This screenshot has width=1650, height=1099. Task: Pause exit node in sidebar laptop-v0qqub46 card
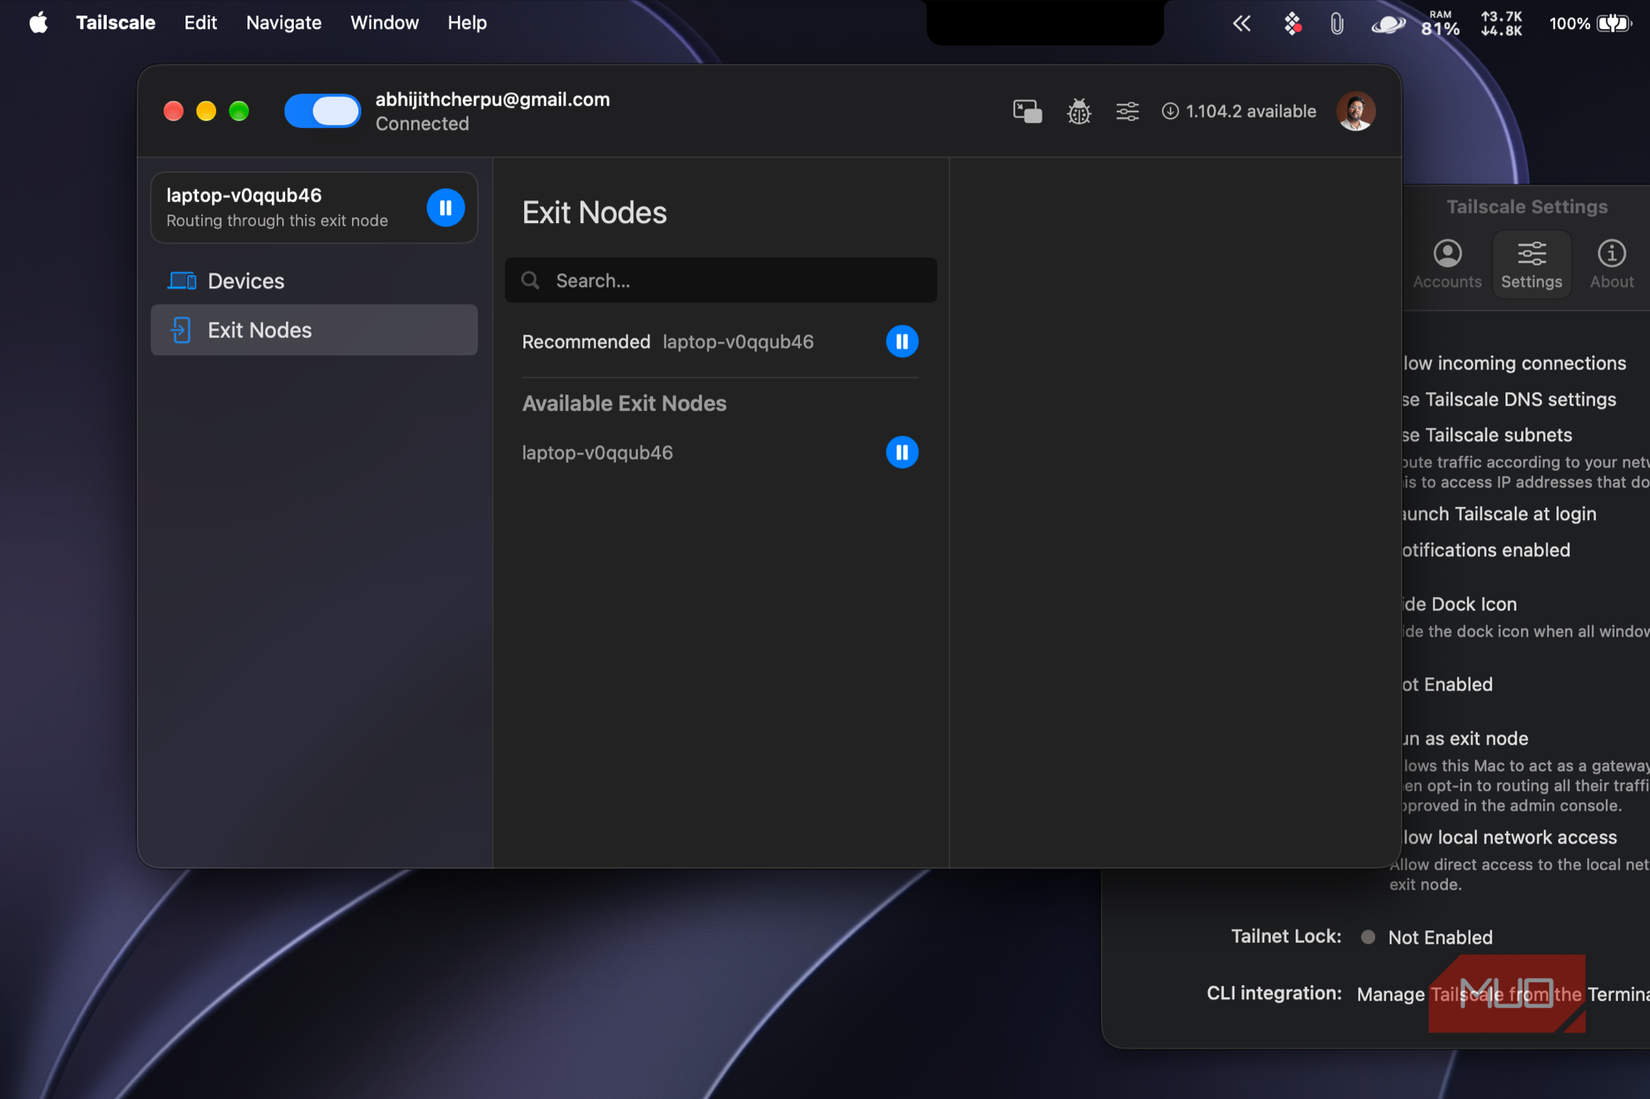[446, 208]
